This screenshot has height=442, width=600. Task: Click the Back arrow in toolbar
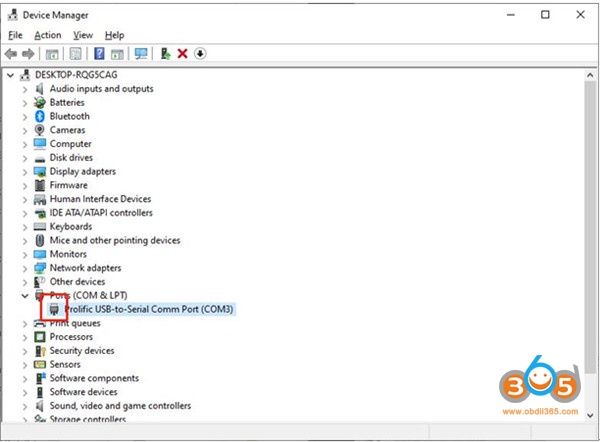click(x=11, y=53)
